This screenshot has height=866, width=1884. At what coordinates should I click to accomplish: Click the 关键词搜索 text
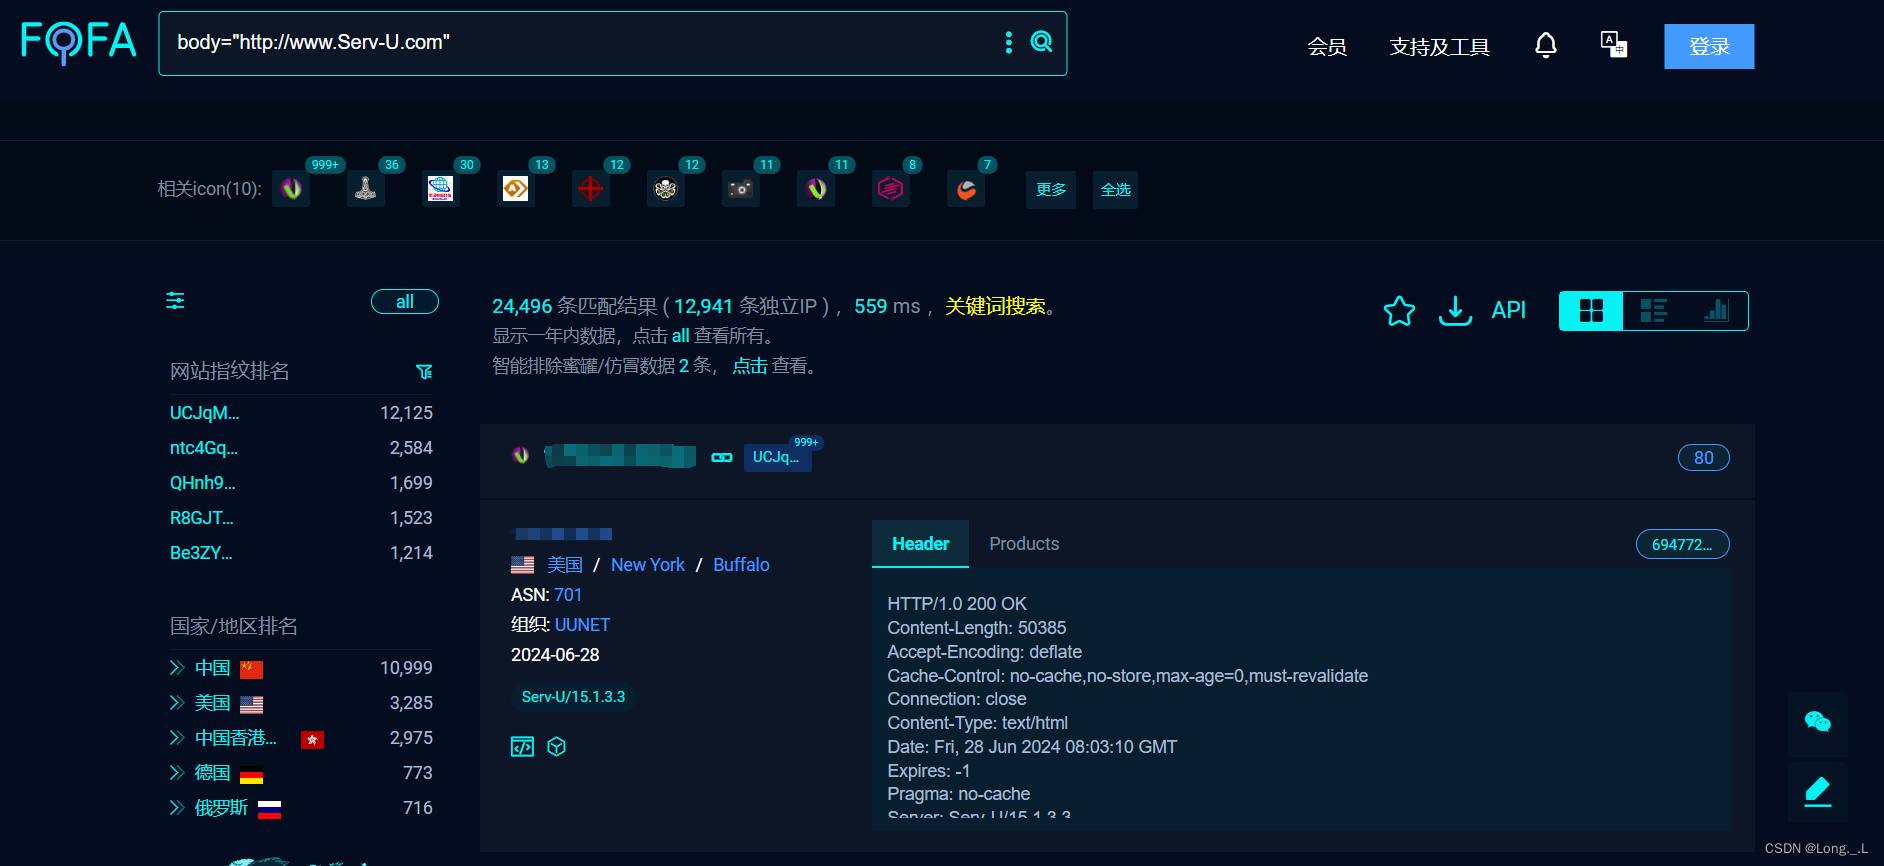[995, 306]
